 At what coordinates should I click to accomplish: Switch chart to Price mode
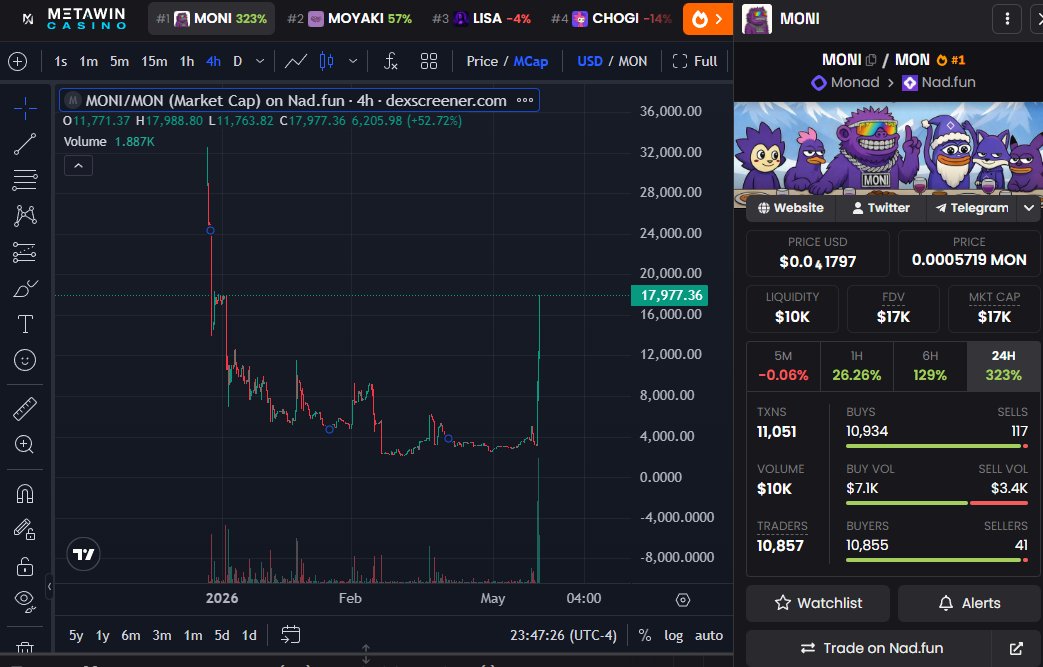click(x=482, y=61)
